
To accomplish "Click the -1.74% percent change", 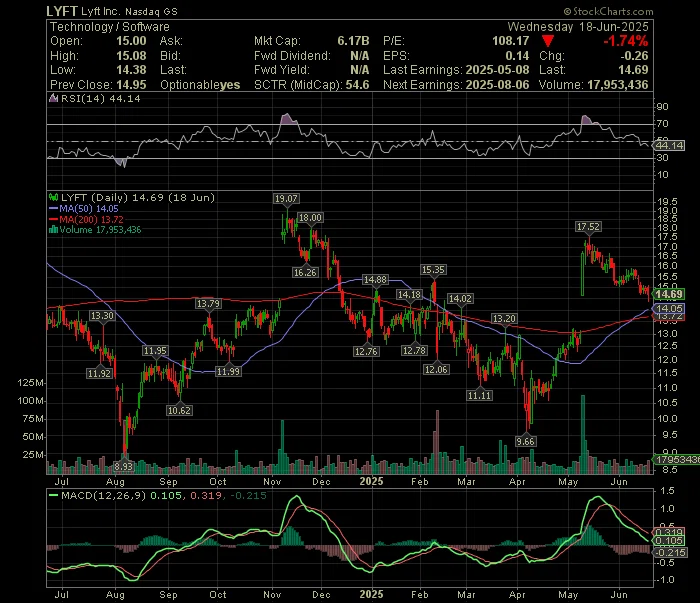I will pos(625,42).
